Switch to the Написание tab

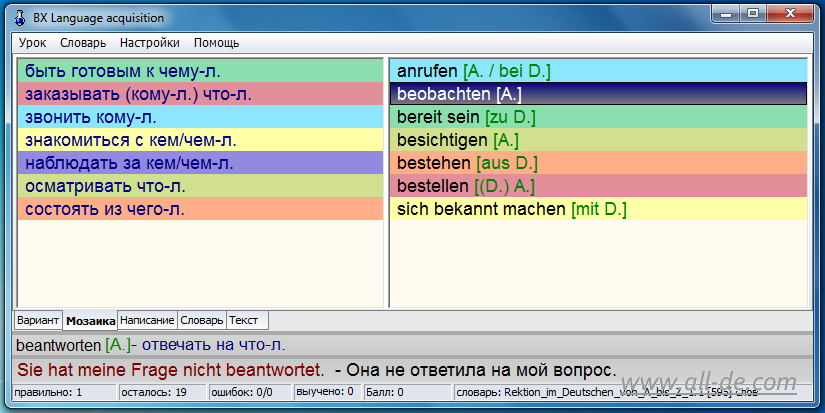148,320
